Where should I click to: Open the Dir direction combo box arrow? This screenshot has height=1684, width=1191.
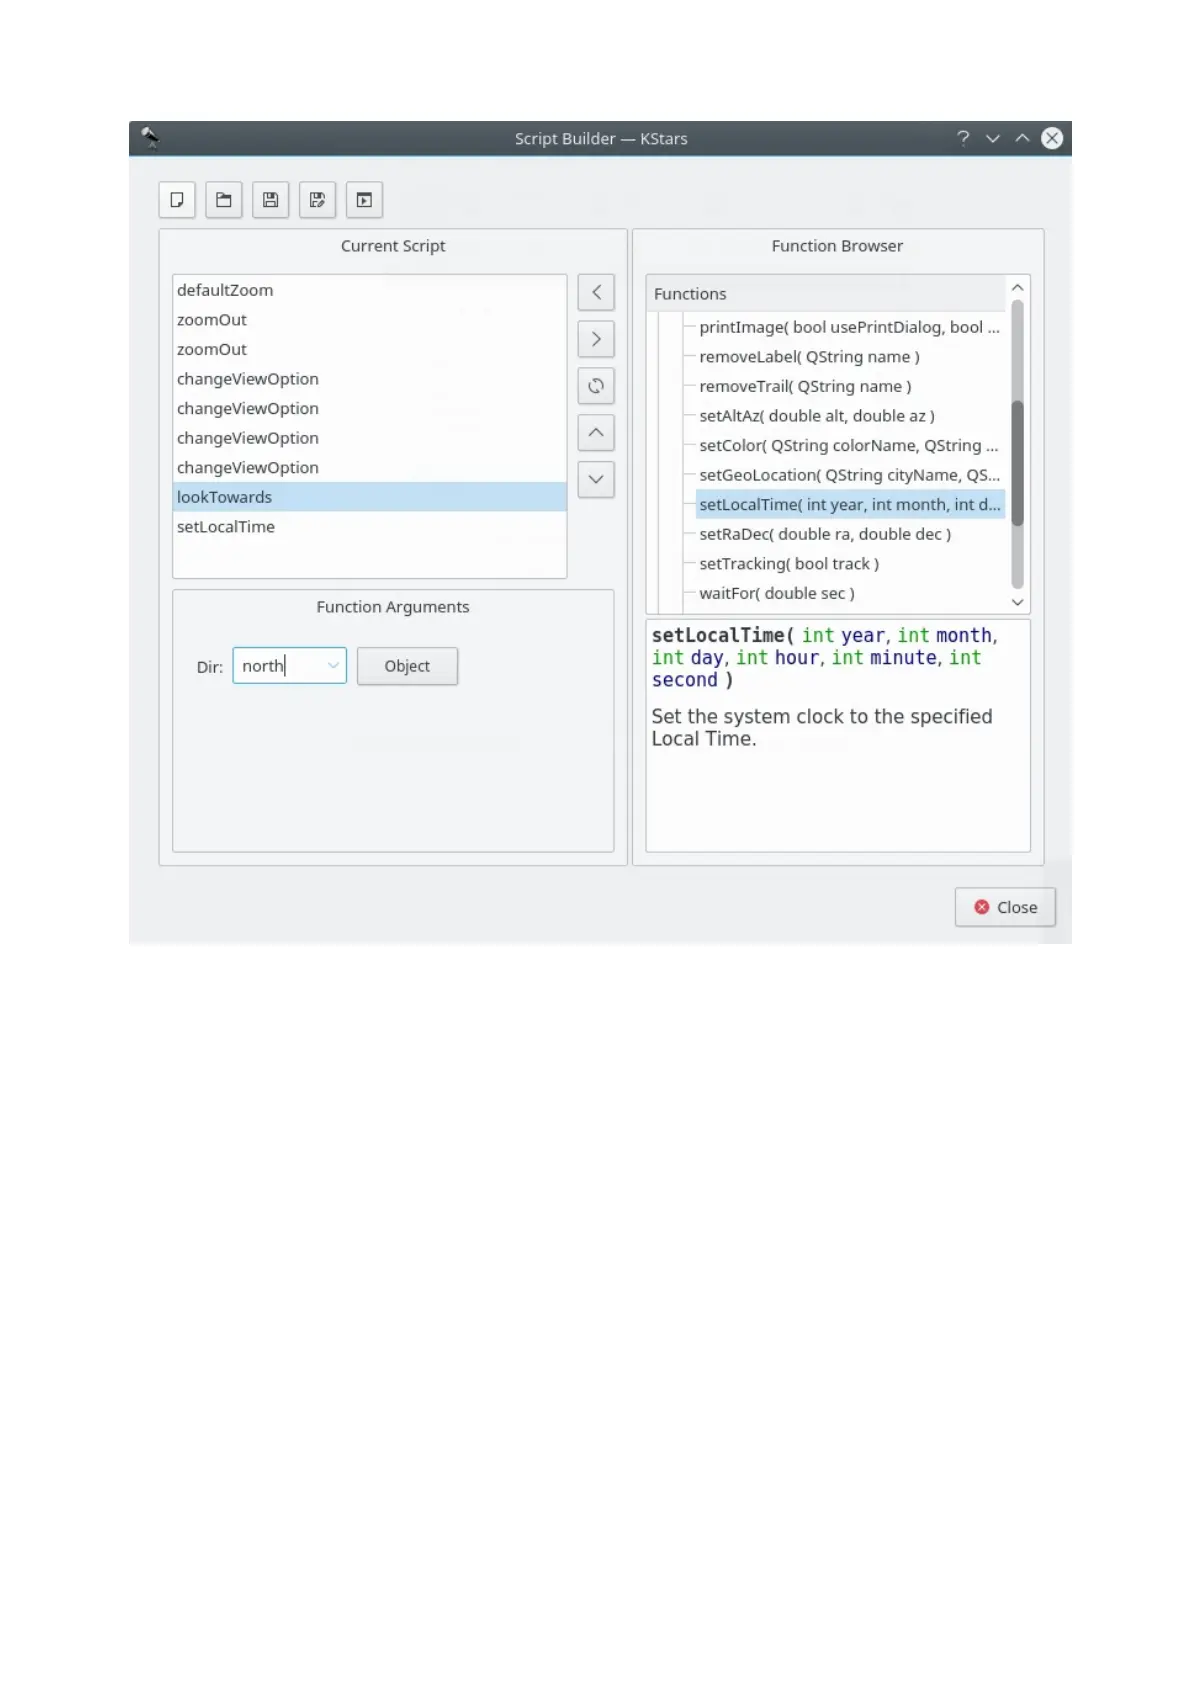333,666
